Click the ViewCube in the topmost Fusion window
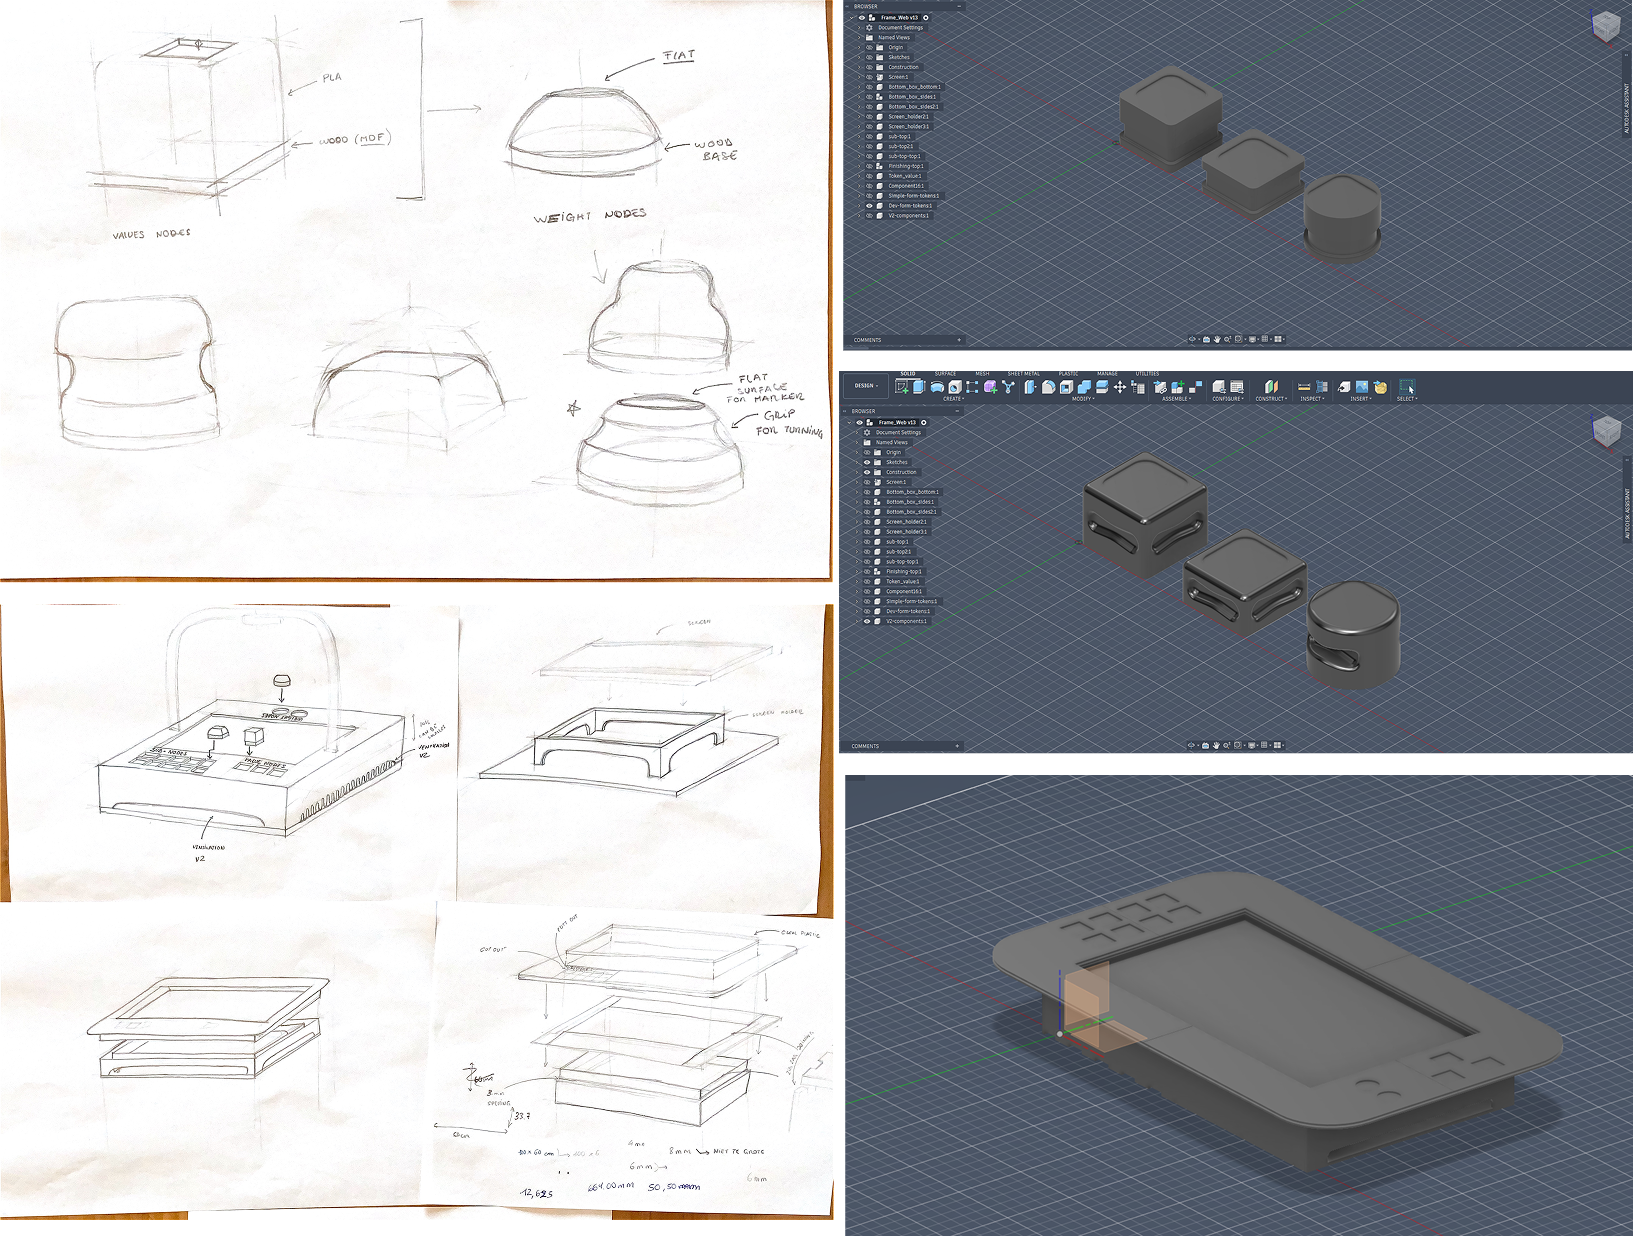 (1606, 27)
